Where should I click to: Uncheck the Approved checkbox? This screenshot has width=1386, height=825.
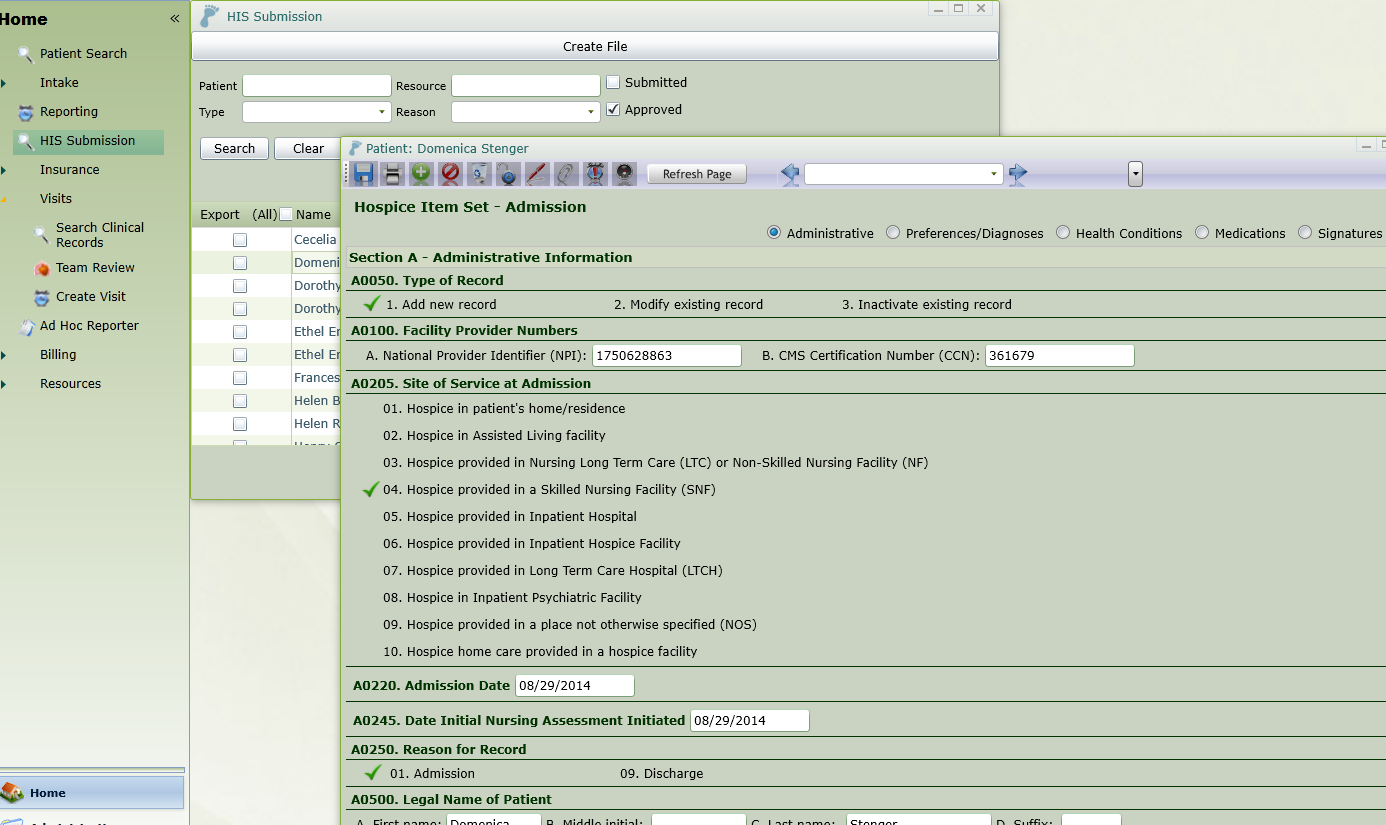(613, 110)
